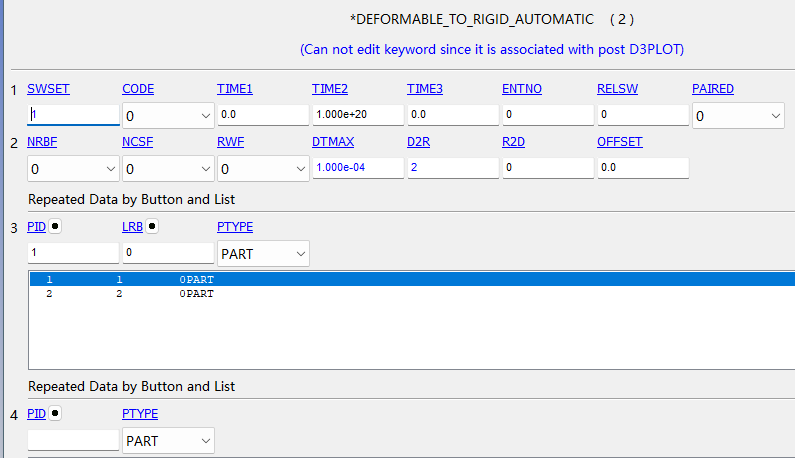Click the pick button next to LRB
Image resolution: width=795 pixels, height=458 pixels.
pos(152,226)
